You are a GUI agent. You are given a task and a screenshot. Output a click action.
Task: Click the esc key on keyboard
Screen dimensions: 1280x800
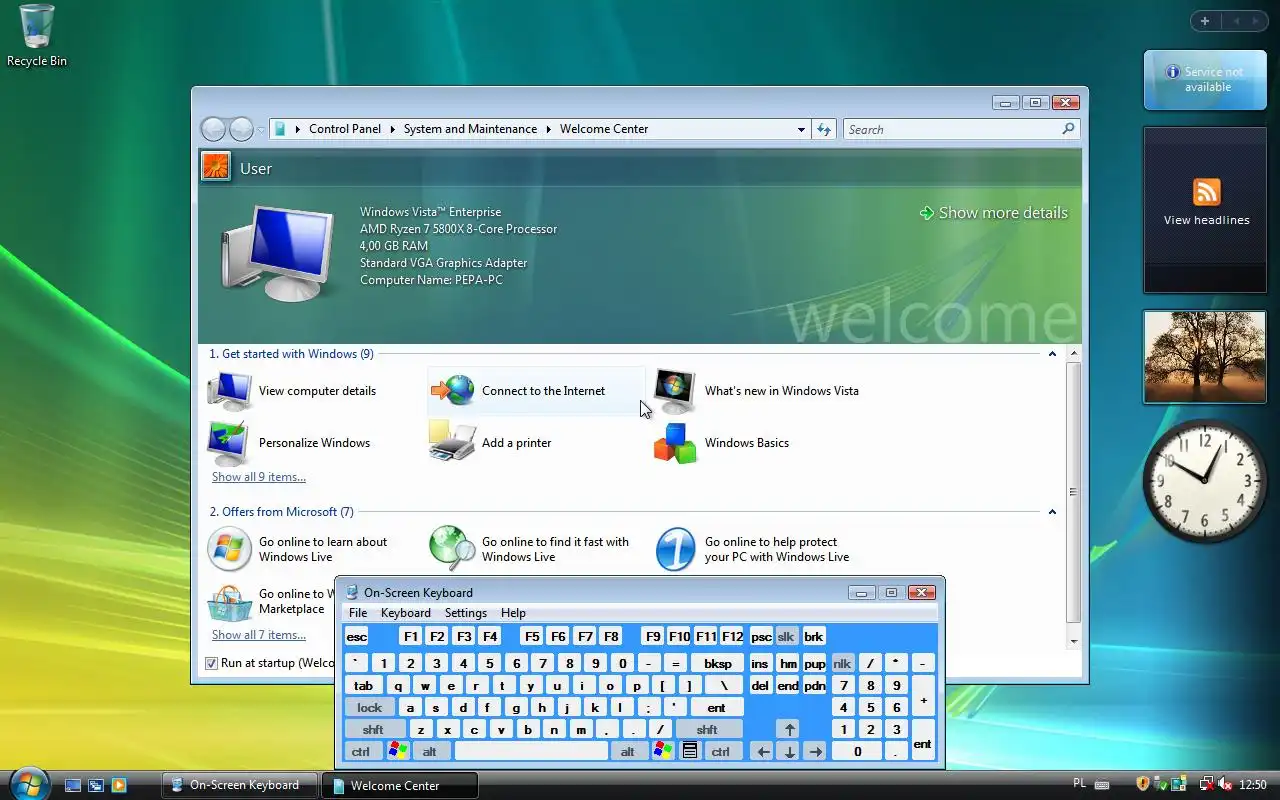tap(357, 636)
